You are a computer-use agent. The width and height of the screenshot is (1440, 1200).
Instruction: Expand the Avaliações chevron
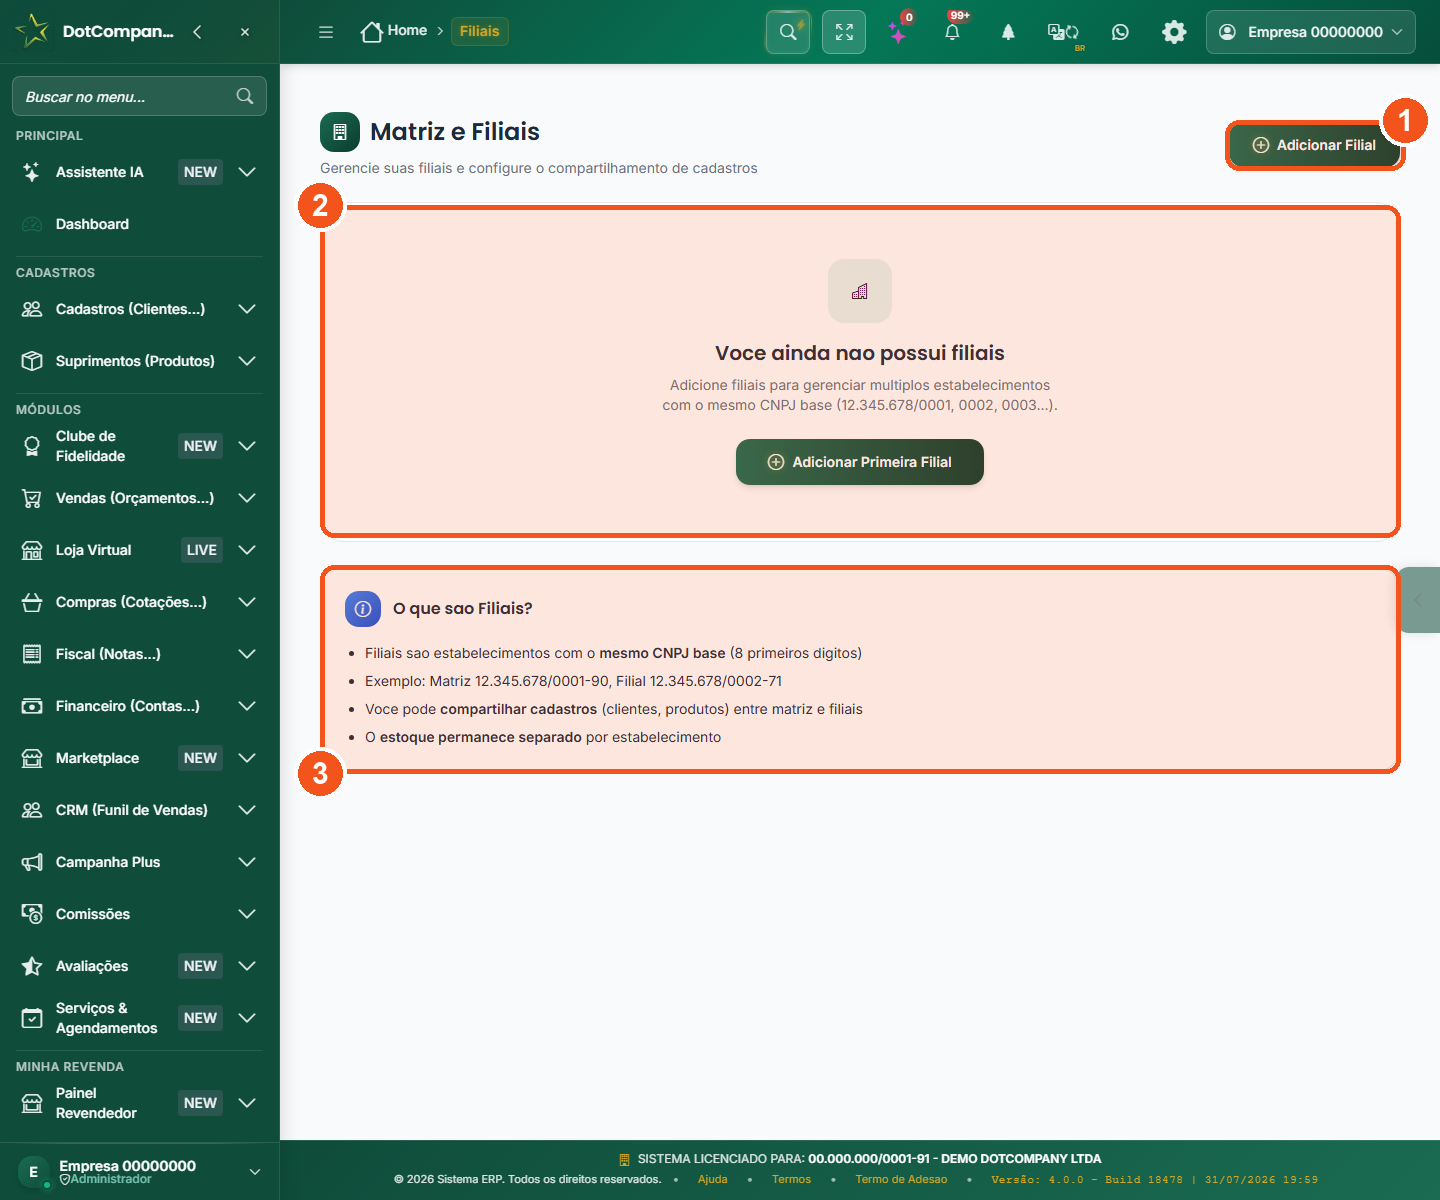pos(247,966)
